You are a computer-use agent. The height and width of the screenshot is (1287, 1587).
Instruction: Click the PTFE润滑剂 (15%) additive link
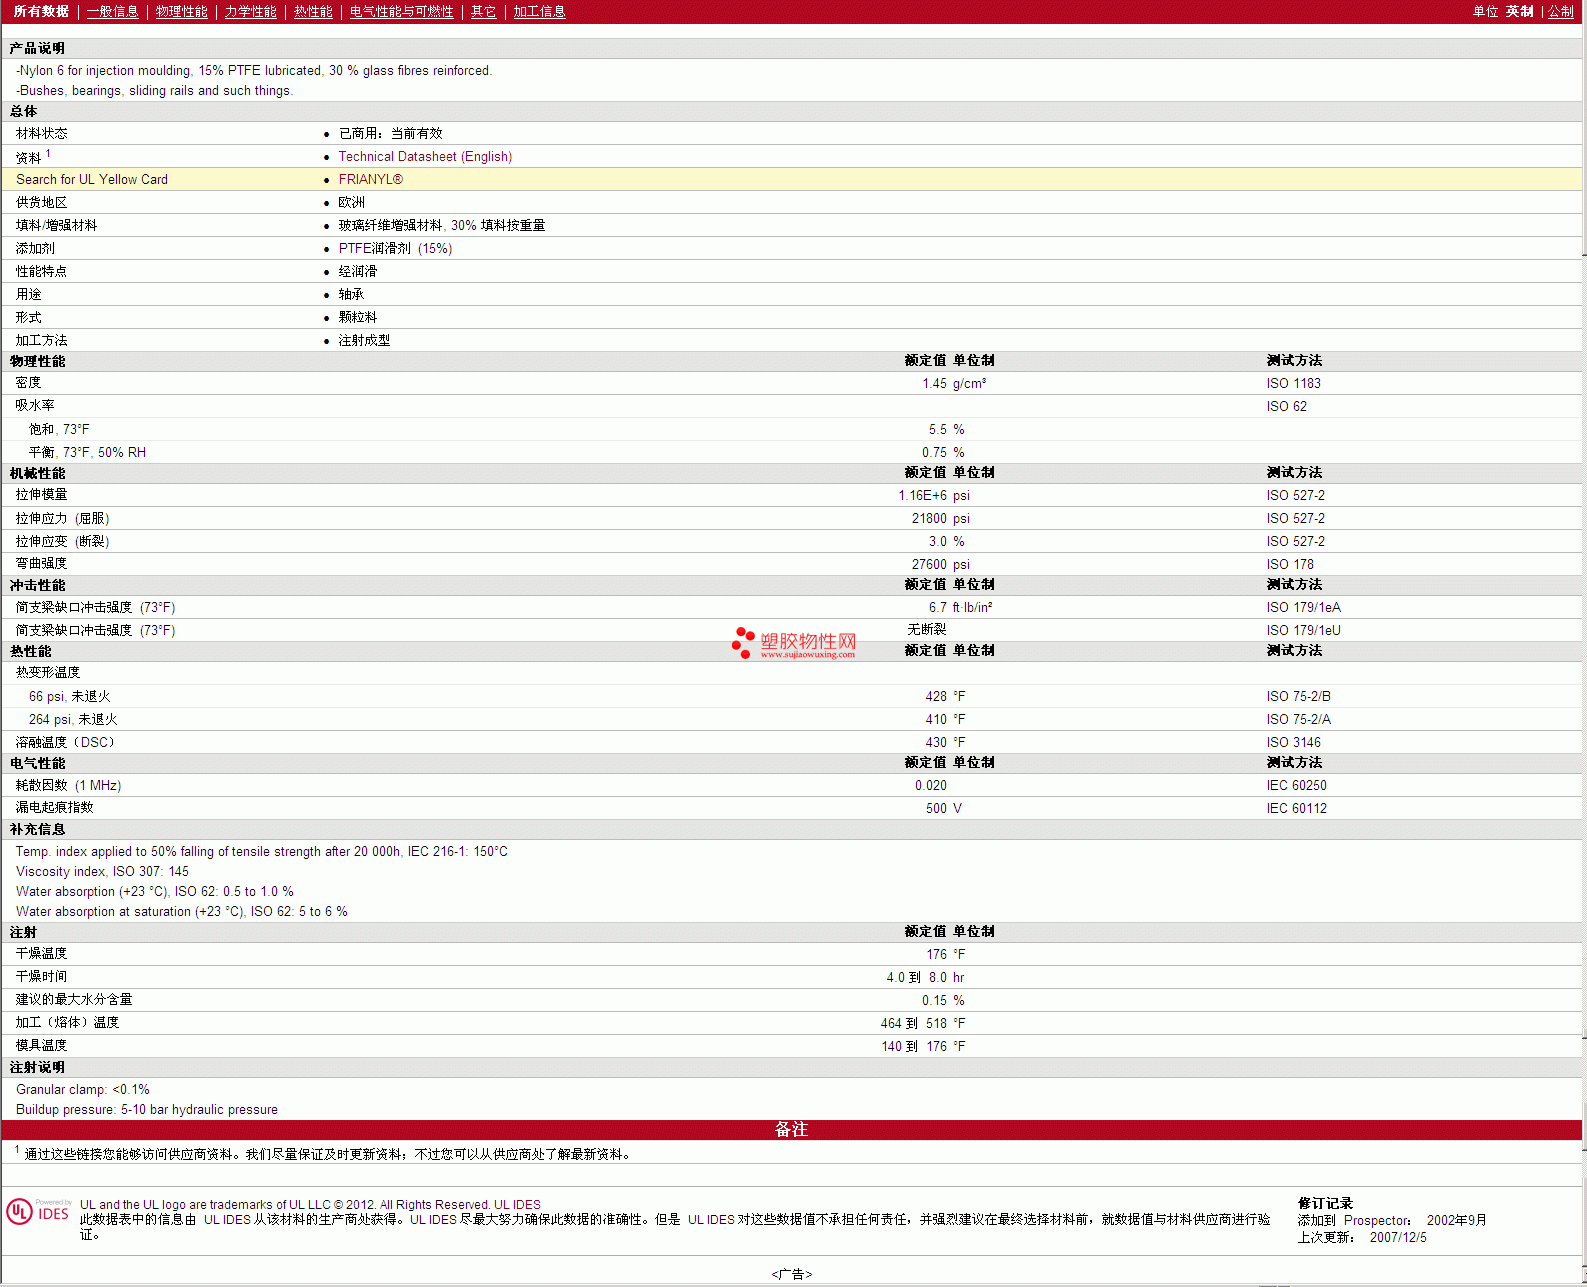pos(395,249)
